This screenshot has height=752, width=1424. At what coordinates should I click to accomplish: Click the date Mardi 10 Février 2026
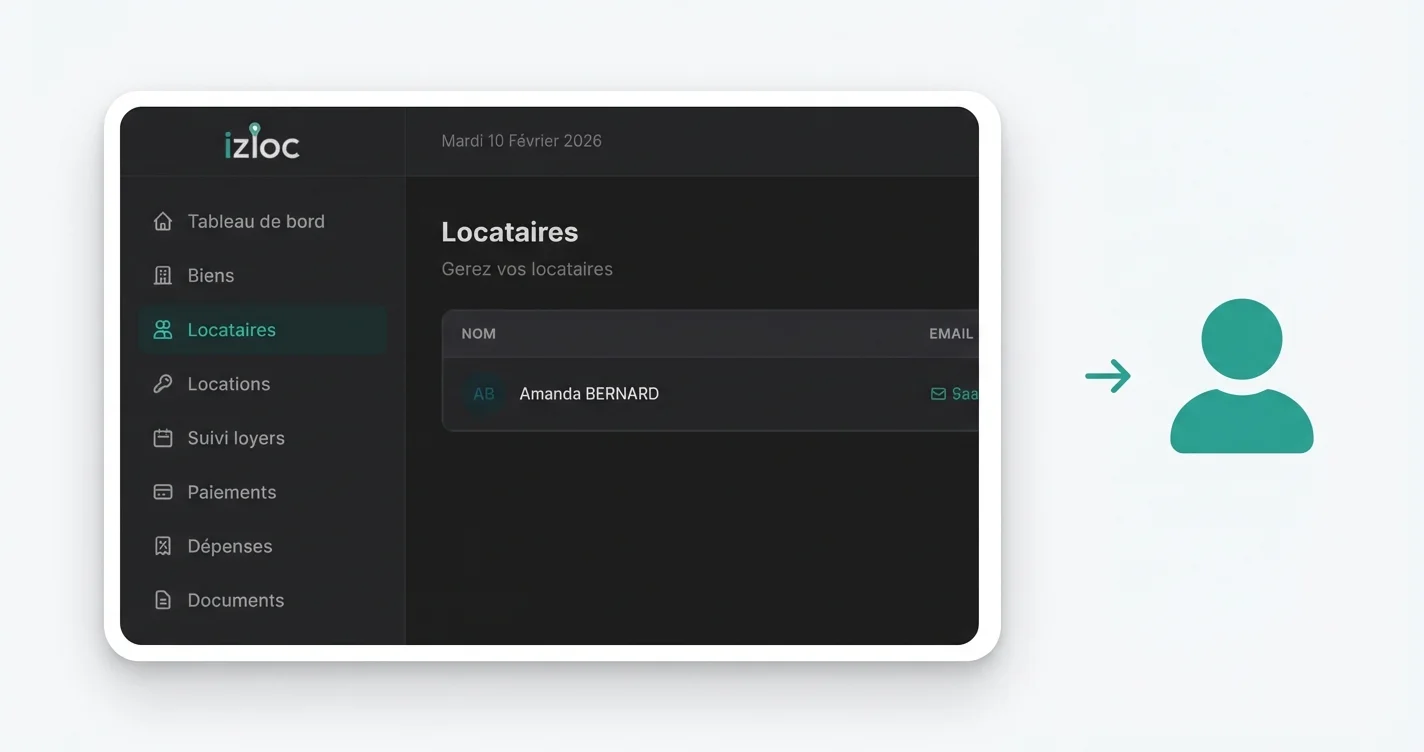521,141
